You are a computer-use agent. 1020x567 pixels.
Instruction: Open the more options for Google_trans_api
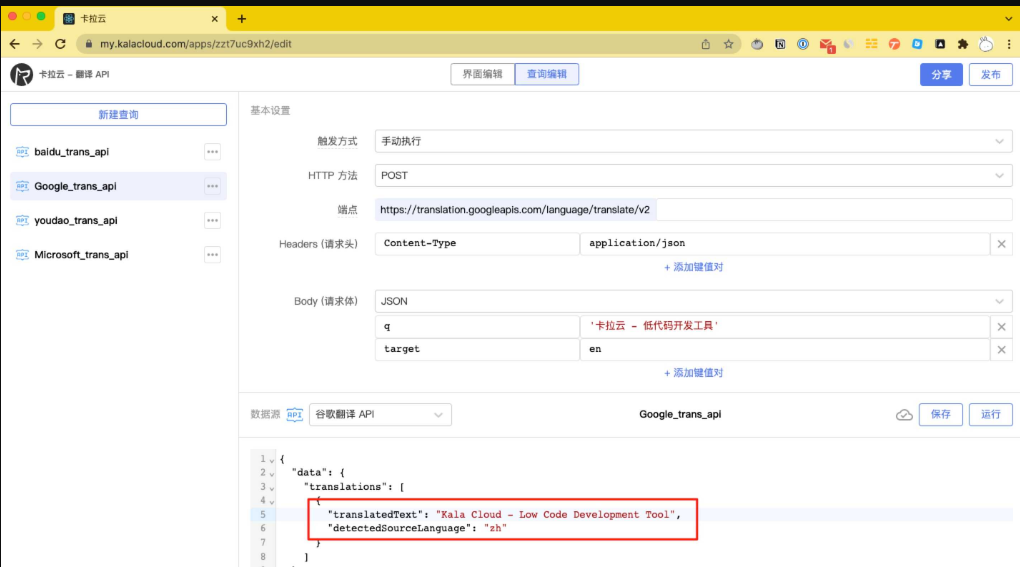click(213, 186)
